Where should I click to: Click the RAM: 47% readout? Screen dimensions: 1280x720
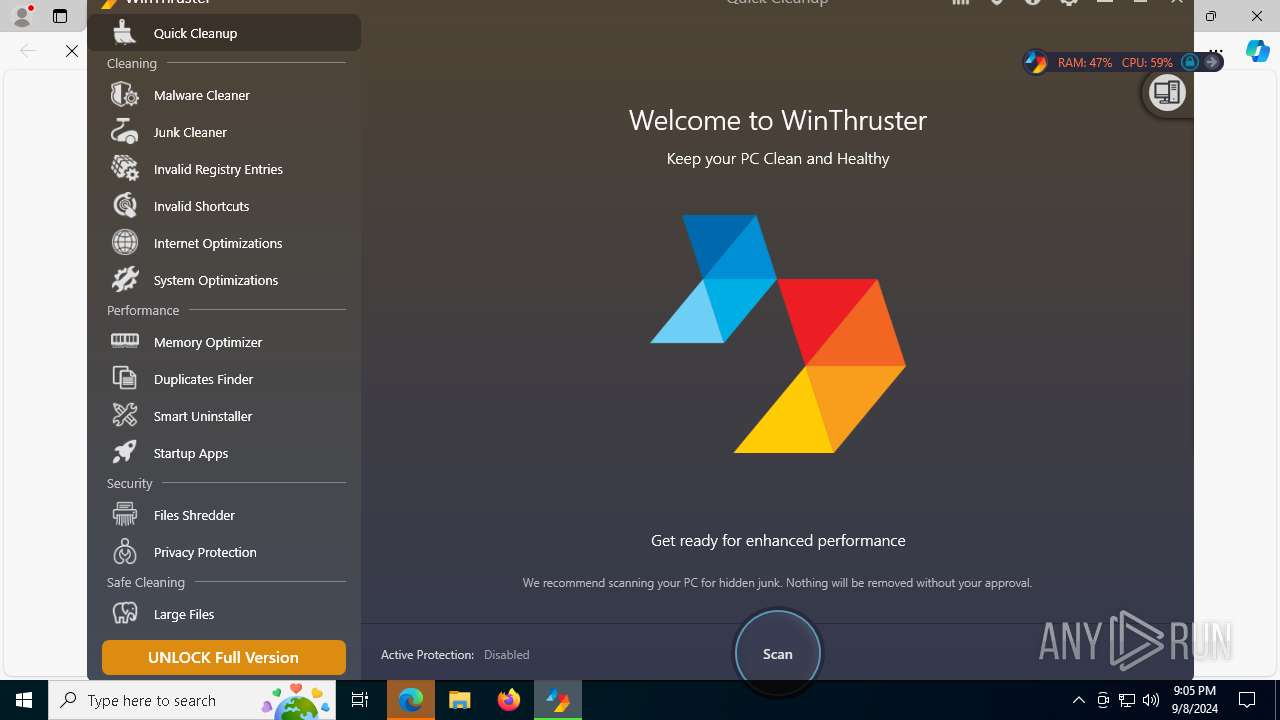[x=1085, y=62]
